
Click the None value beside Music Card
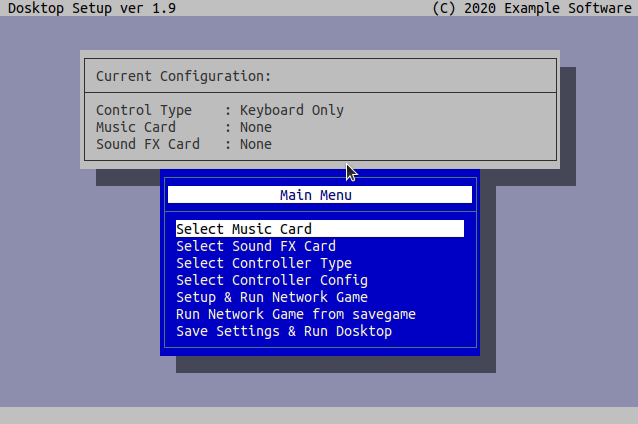[x=256, y=127]
